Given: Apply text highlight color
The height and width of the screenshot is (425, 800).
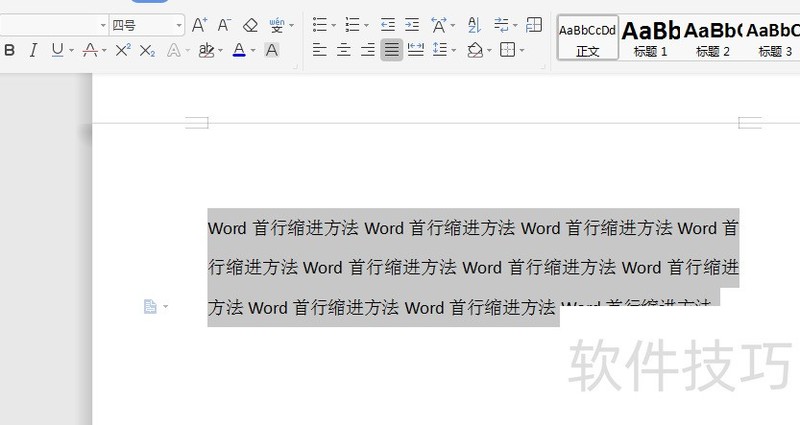Looking at the screenshot, I should point(206,50).
